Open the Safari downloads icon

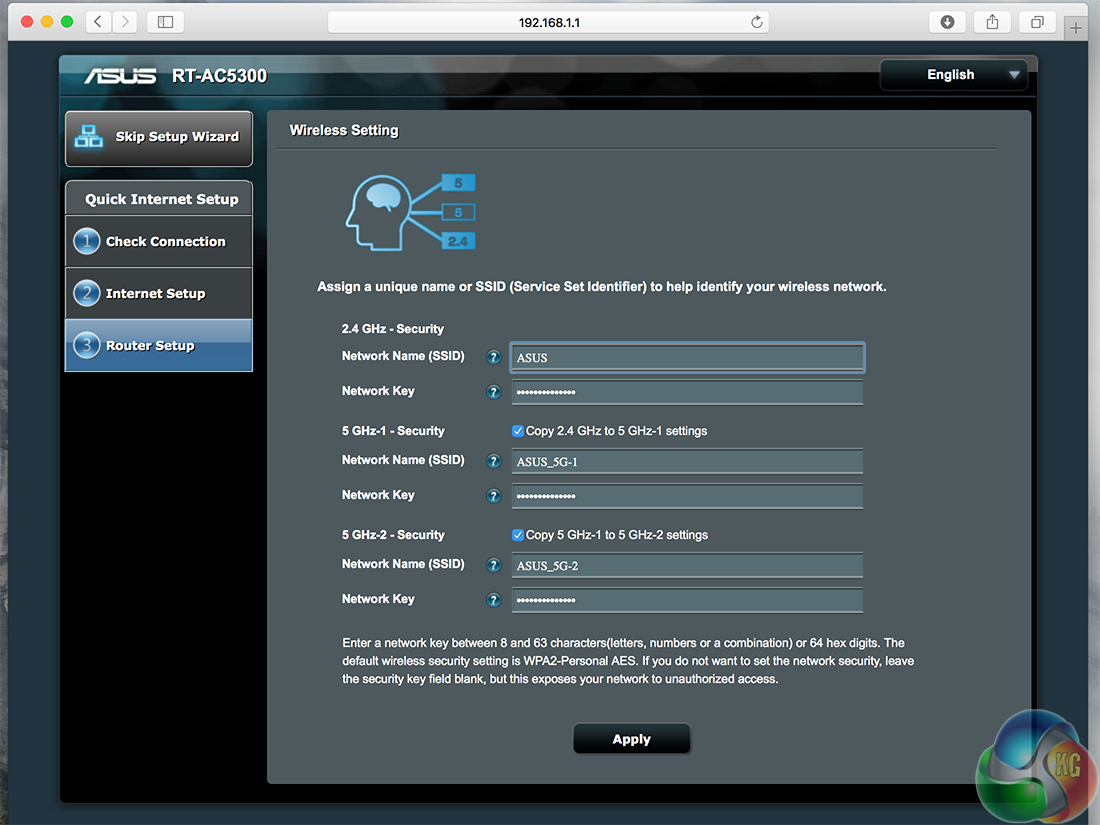point(947,22)
